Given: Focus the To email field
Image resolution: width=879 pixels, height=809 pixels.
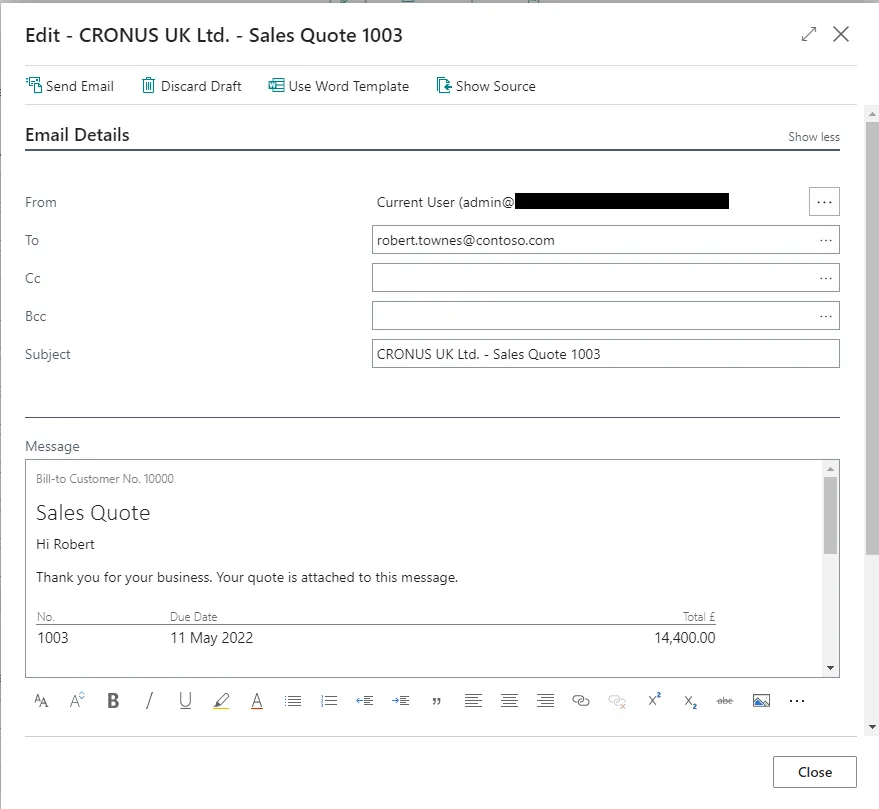Looking at the screenshot, I should [605, 240].
